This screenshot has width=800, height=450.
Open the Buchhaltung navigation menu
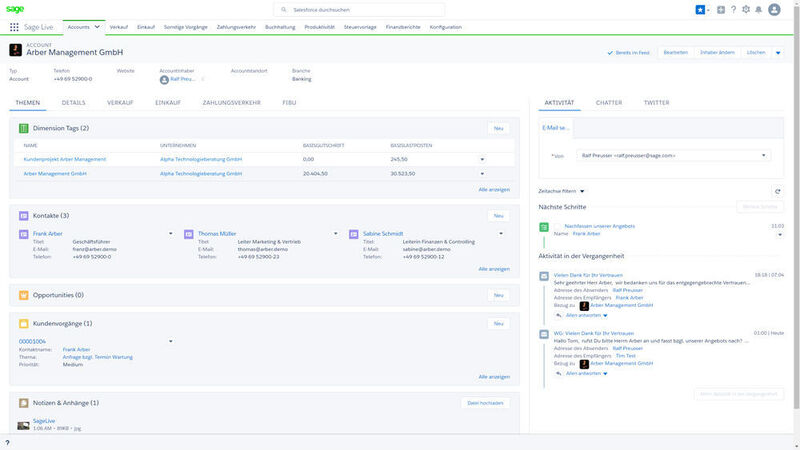tap(280, 27)
